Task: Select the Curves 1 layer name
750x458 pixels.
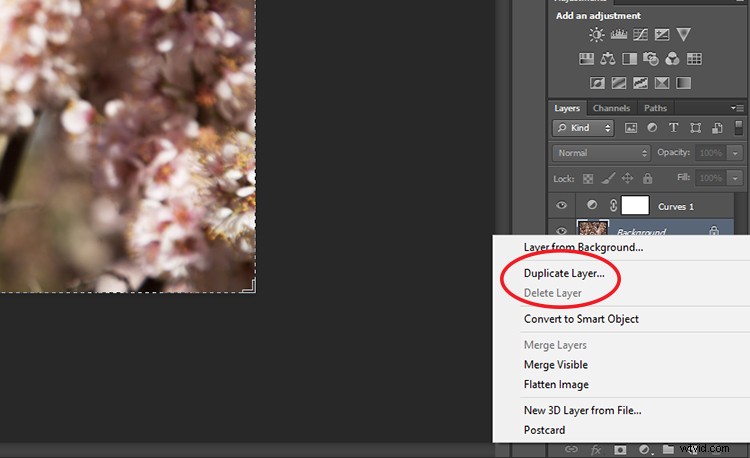Action: 675,207
